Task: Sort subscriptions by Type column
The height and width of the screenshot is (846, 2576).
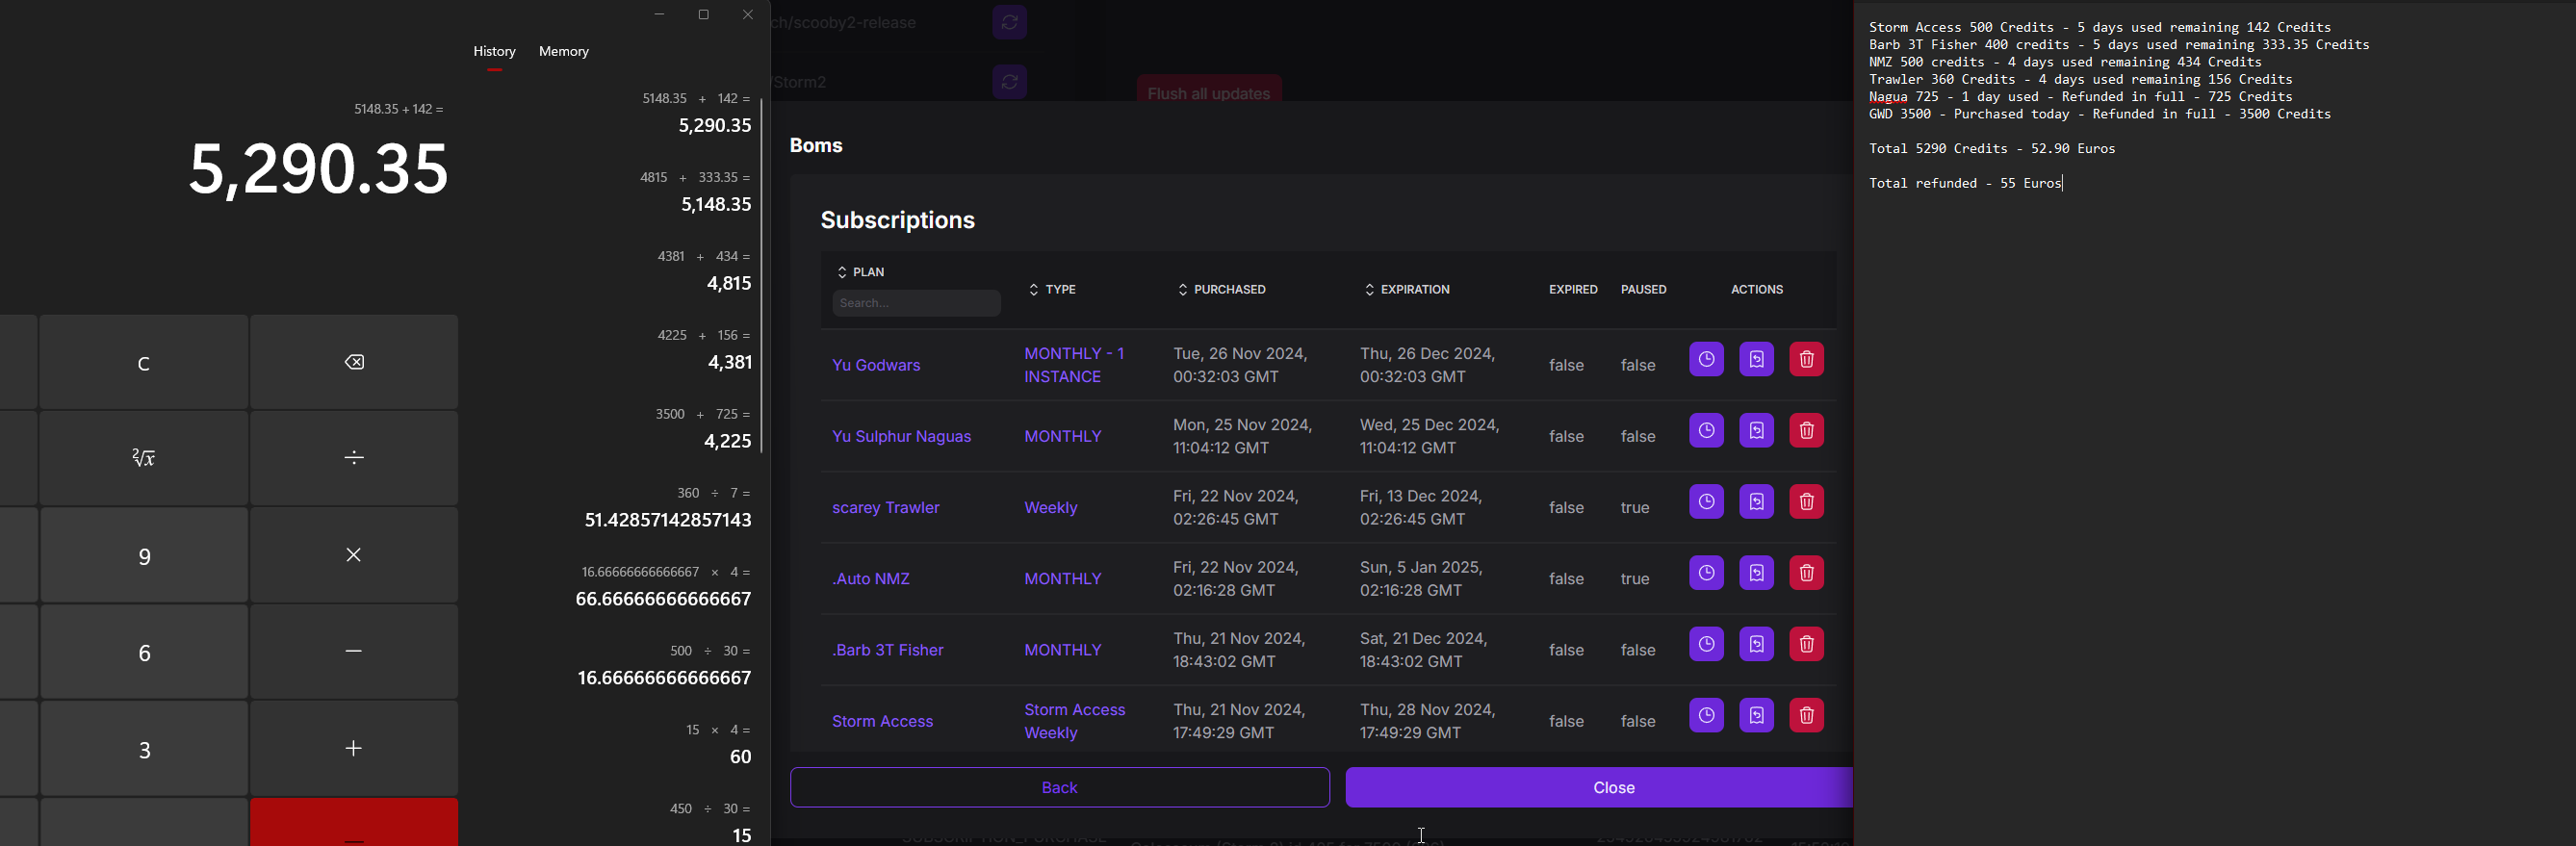Action: 1052,290
